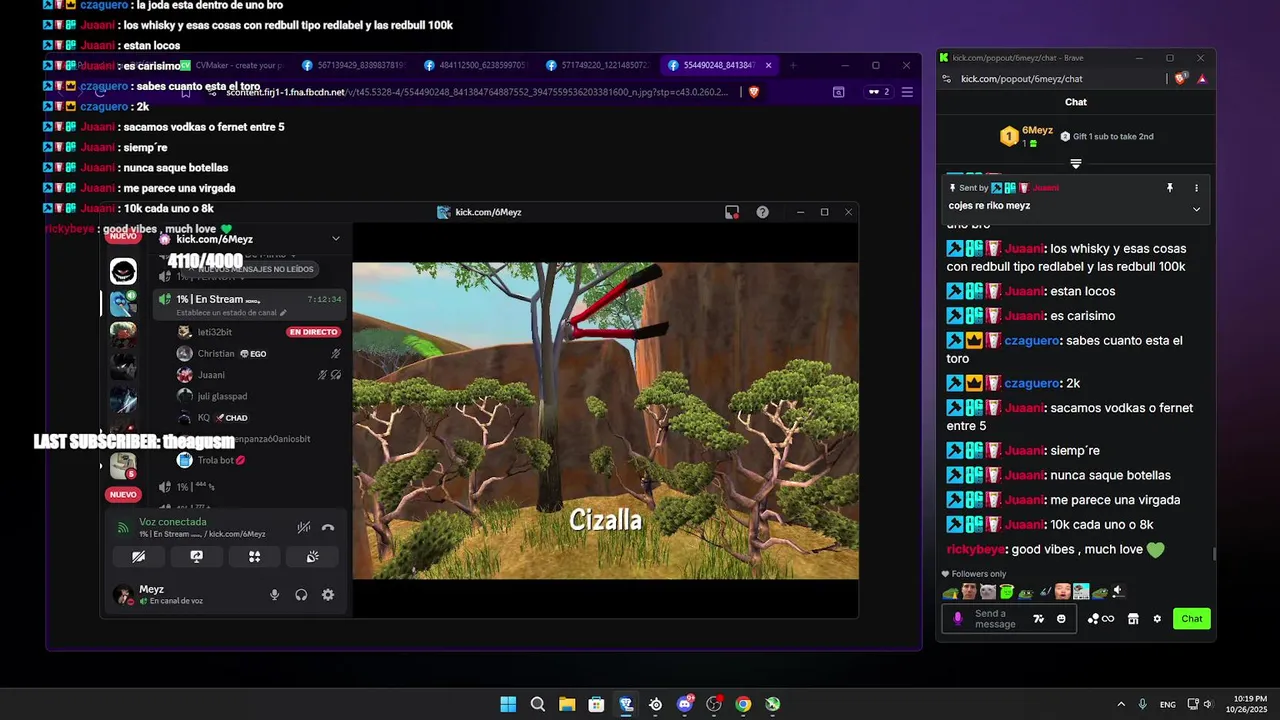Screen dimensions: 1280x720
Task: Collapse the leaderboard with the down-arrow handle
Action: (x=1076, y=163)
